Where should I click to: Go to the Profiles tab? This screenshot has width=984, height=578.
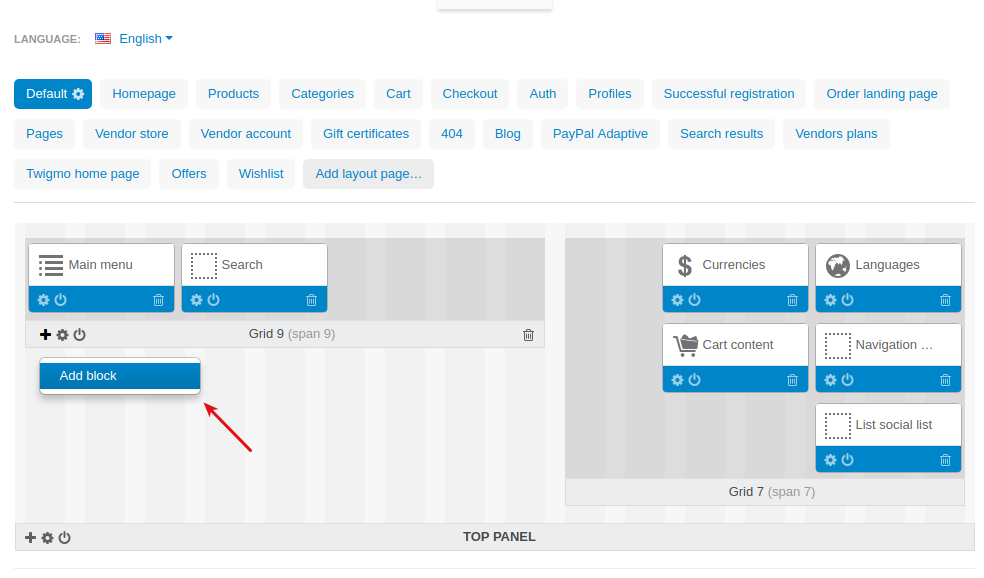[x=610, y=94]
